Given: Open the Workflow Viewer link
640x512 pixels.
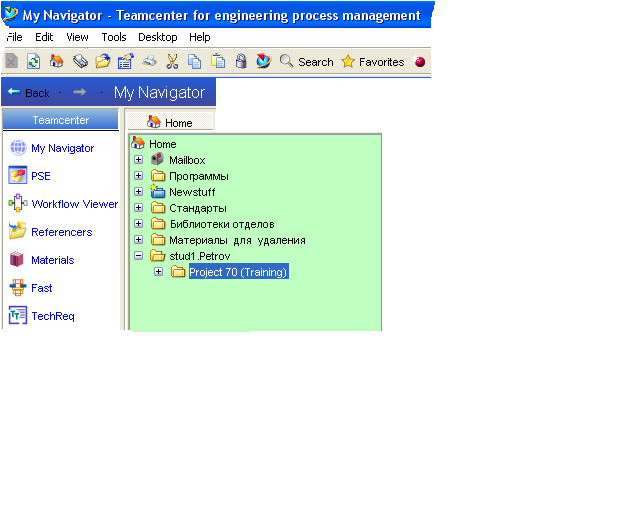Looking at the screenshot, I should pyautogui.click(x=75, y=204).
